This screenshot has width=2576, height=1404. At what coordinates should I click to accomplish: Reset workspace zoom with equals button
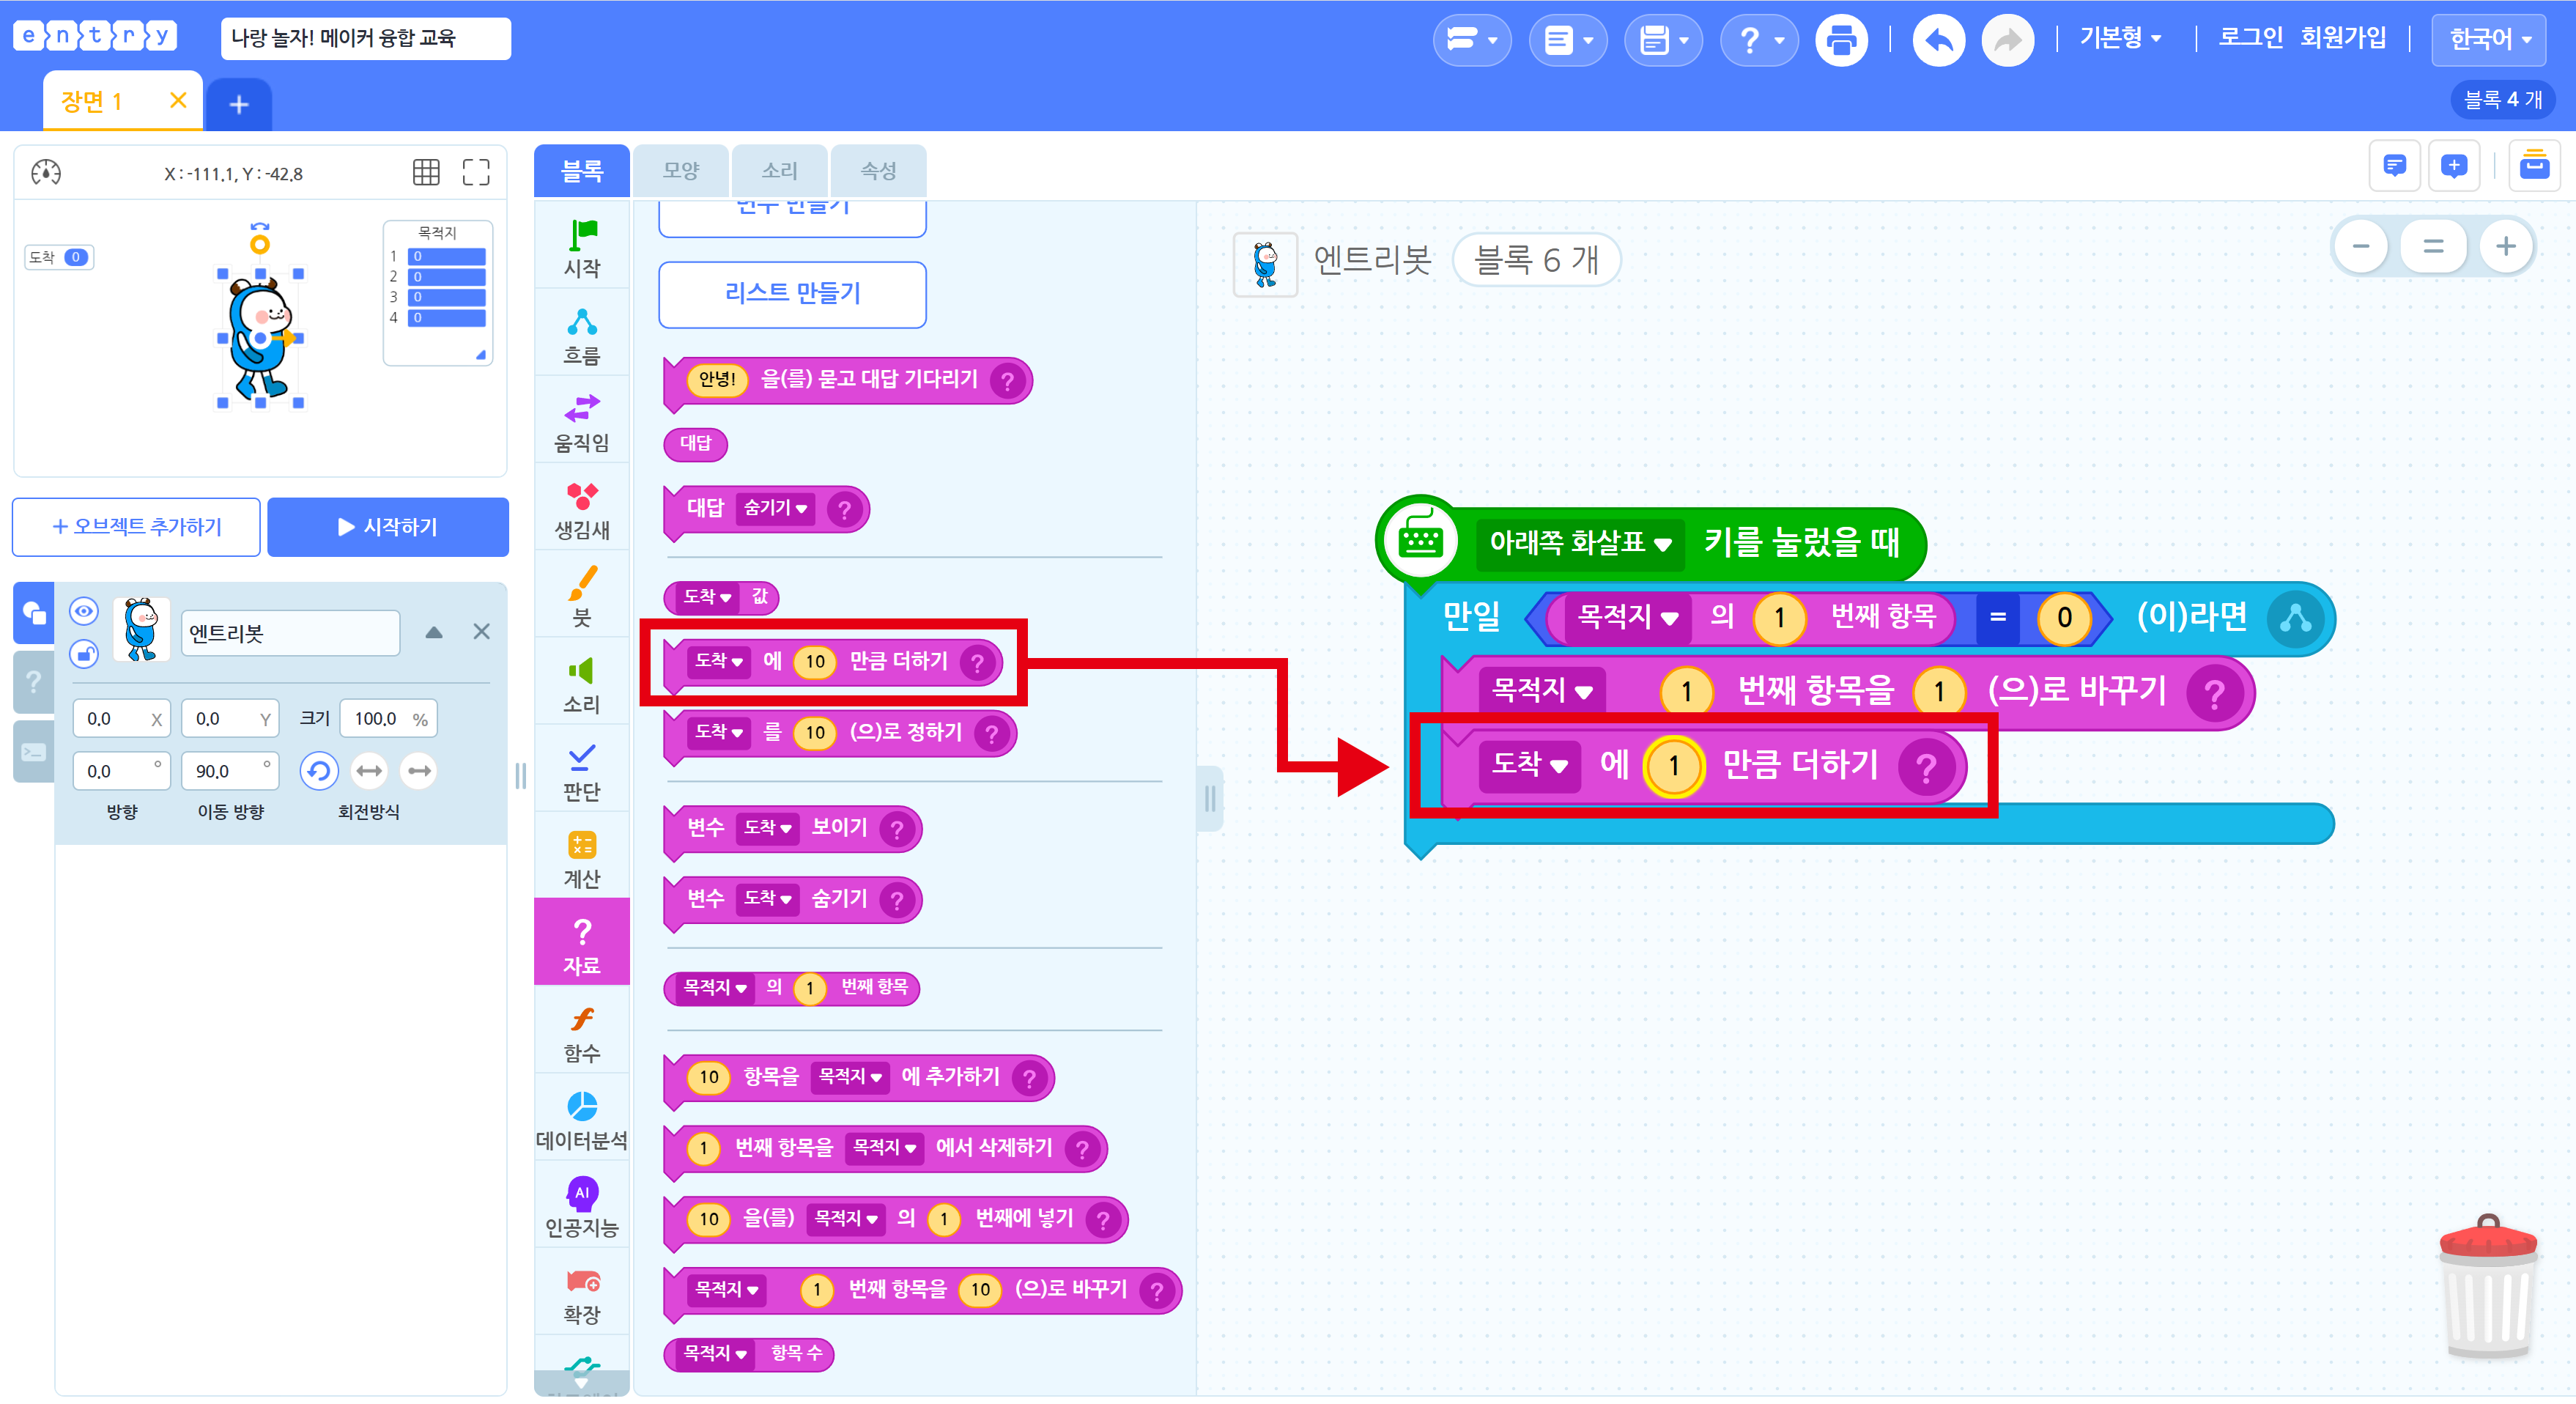click(2433, 246)
